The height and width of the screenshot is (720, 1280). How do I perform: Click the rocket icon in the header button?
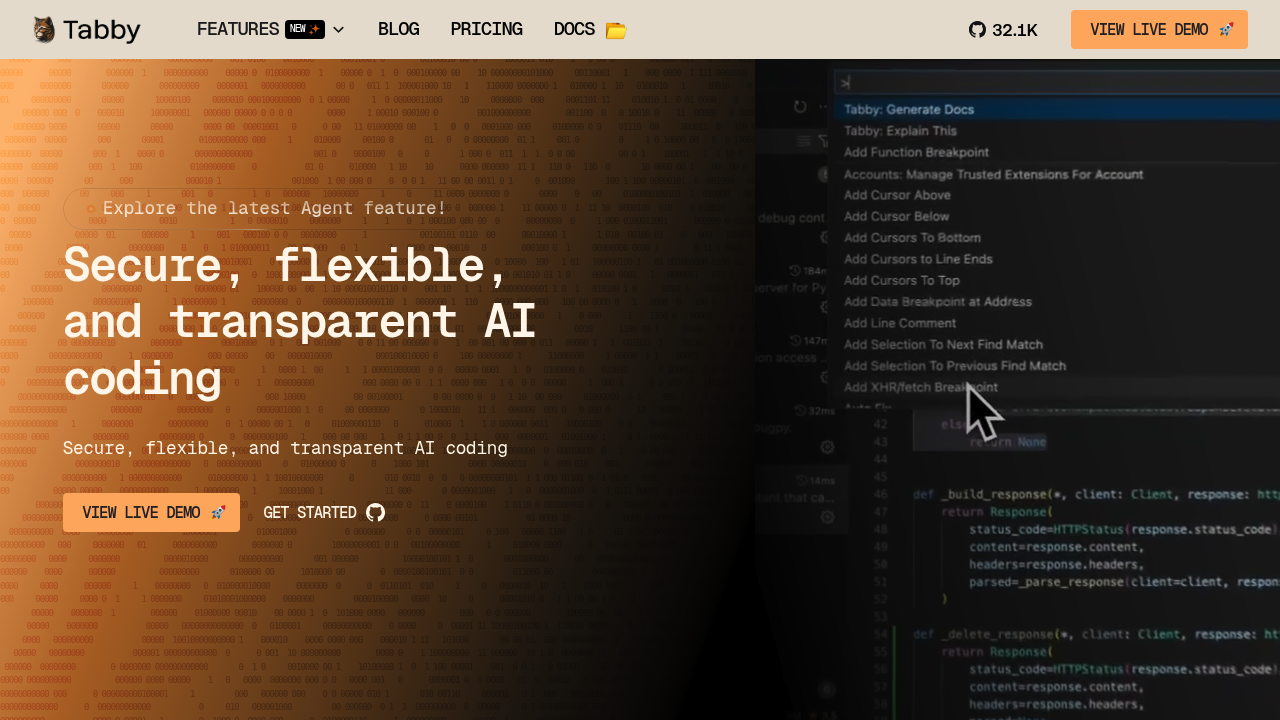[x=1226, y=30]
